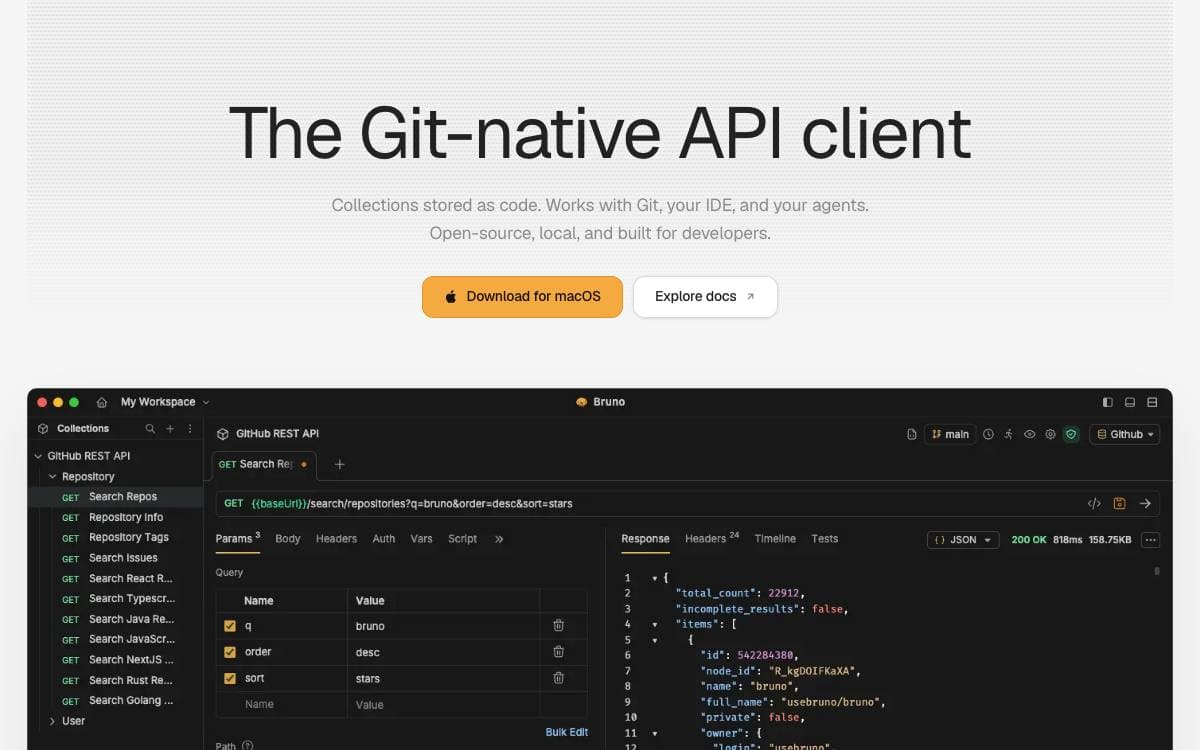Image resolution: width=1200 pixels, height=750 pixels.
Task: Open the JSON response format dropdown
Action: [963, 540]
